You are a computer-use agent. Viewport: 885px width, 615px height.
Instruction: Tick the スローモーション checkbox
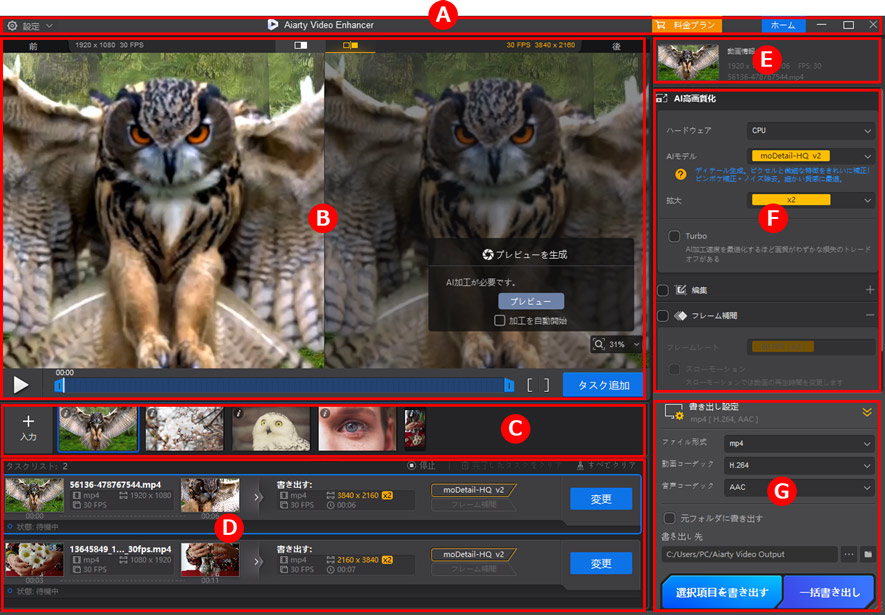coord(674,369)
